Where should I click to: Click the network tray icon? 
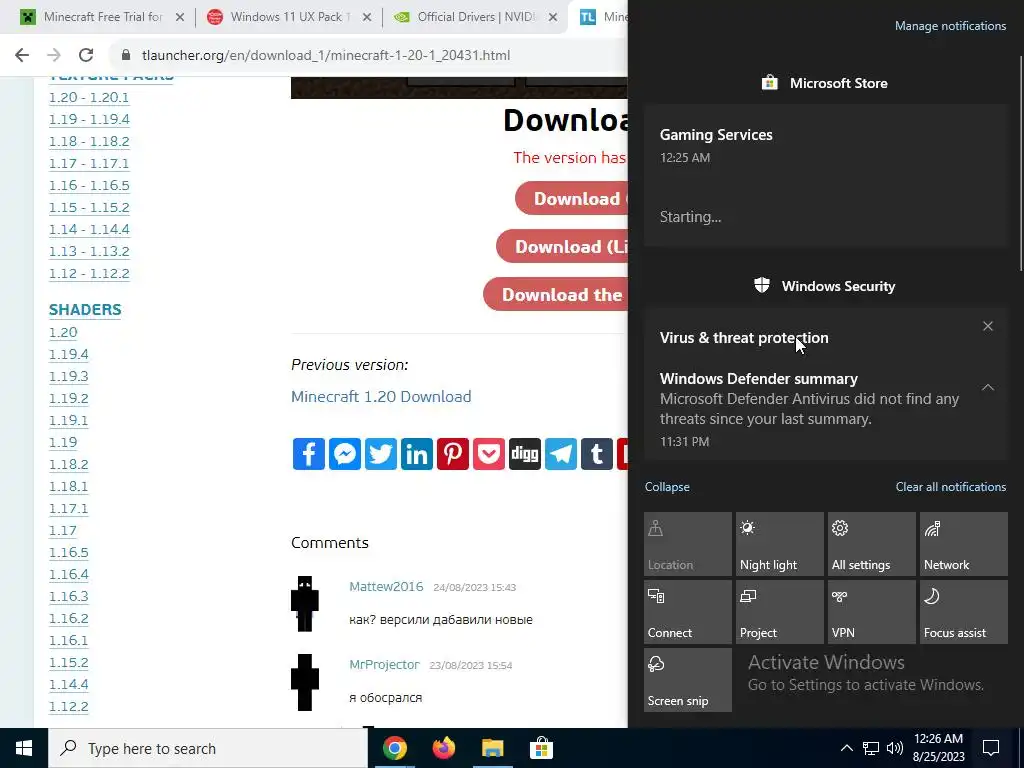pos(871,748)
